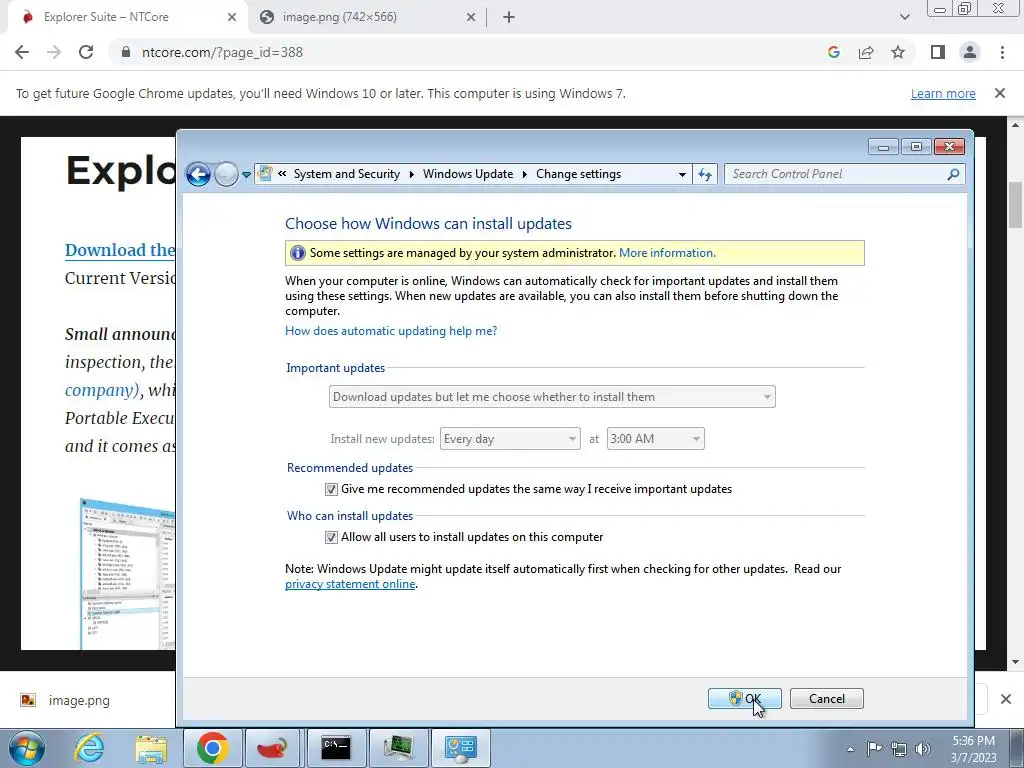Open Windows Explorer folder from taskbar
The image size is (1024, 768).
point(151,748)
